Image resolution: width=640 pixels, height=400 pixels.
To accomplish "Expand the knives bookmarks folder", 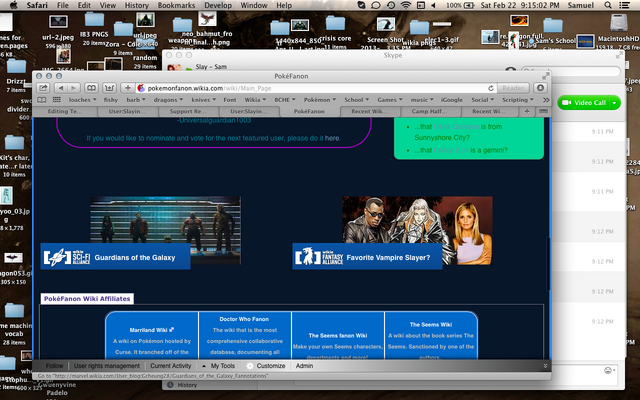I will pos(204,100).
